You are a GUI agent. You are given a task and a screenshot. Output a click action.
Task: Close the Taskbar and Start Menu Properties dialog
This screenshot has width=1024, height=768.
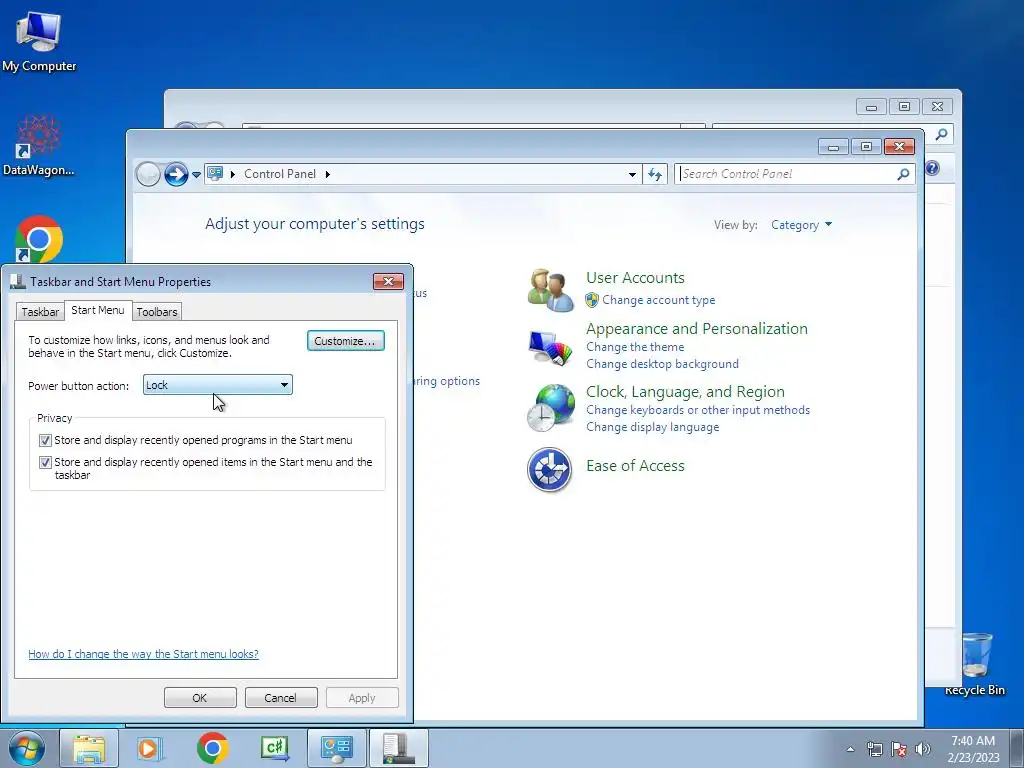coord(388,281)
